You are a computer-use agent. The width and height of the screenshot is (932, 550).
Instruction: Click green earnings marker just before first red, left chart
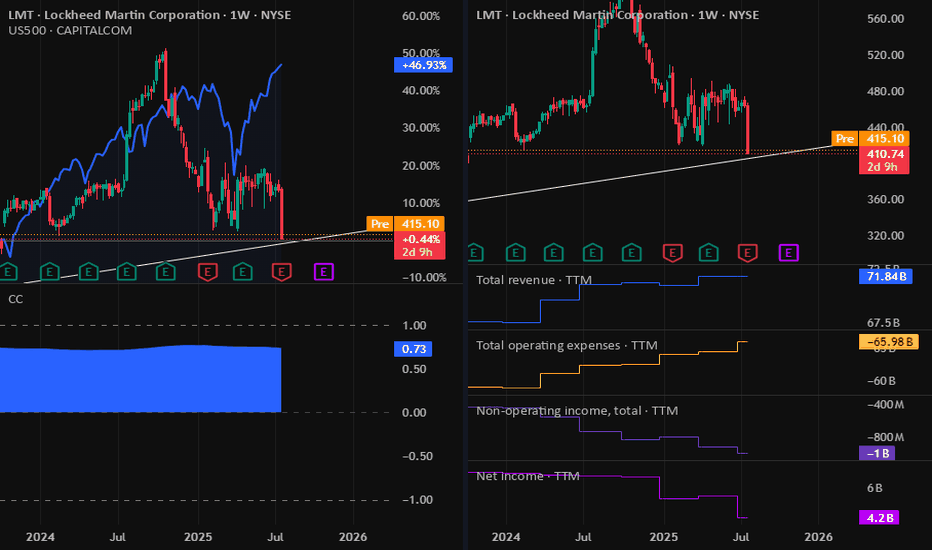click(x=165, y=272)
